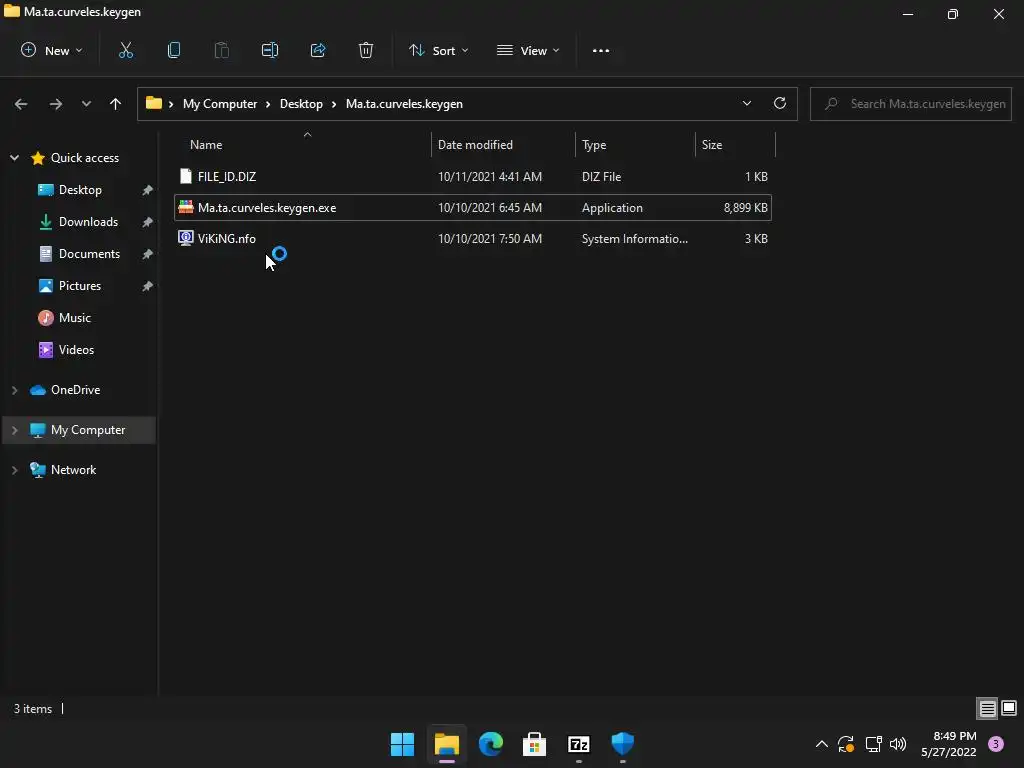Screen dimensions: 1024x768
Task: Click the DIZ File type cell
Action: [601, 176]
